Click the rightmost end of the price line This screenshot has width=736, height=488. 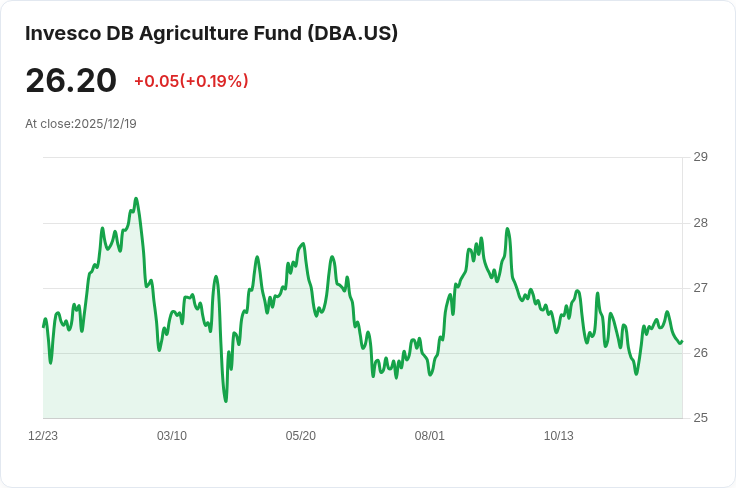point(681,342)
